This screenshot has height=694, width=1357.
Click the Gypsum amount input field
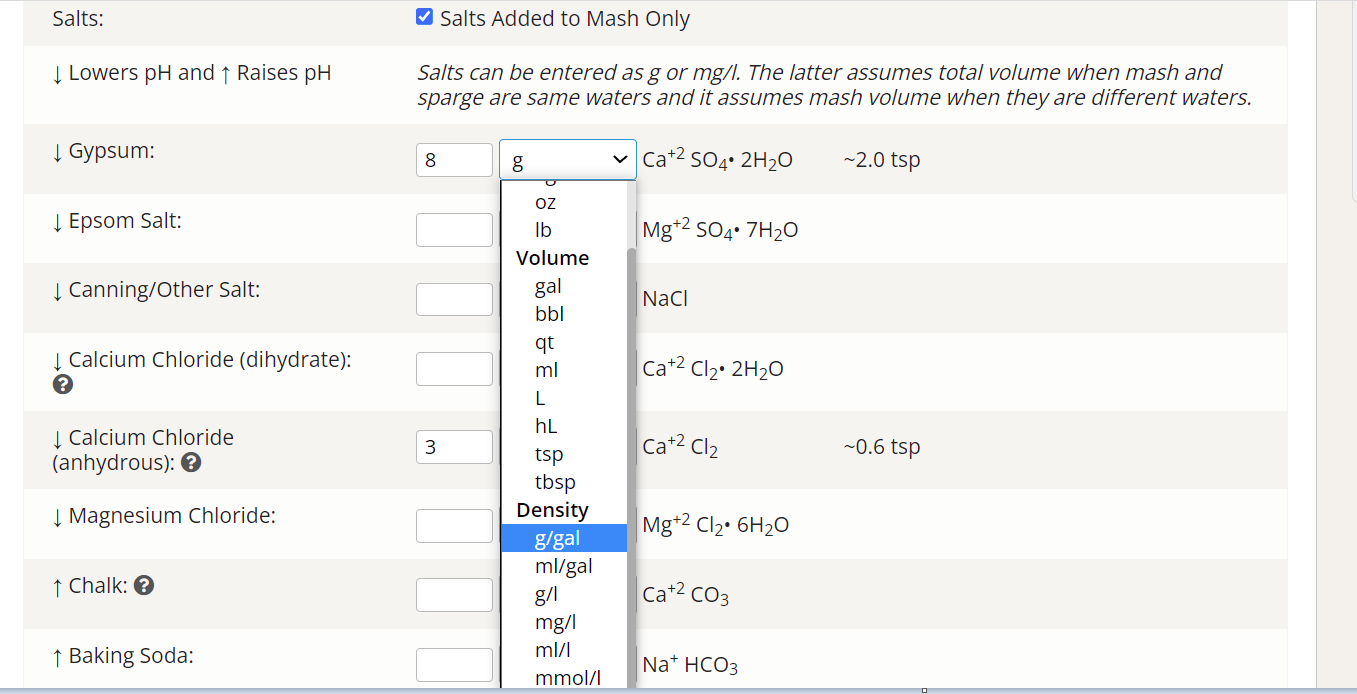454,160
